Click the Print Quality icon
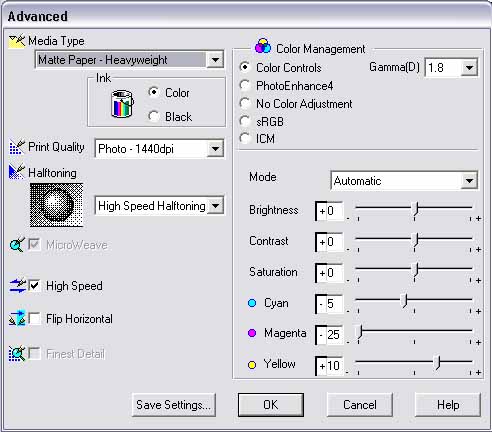492x432 pixels. click(x=17, y=147)
